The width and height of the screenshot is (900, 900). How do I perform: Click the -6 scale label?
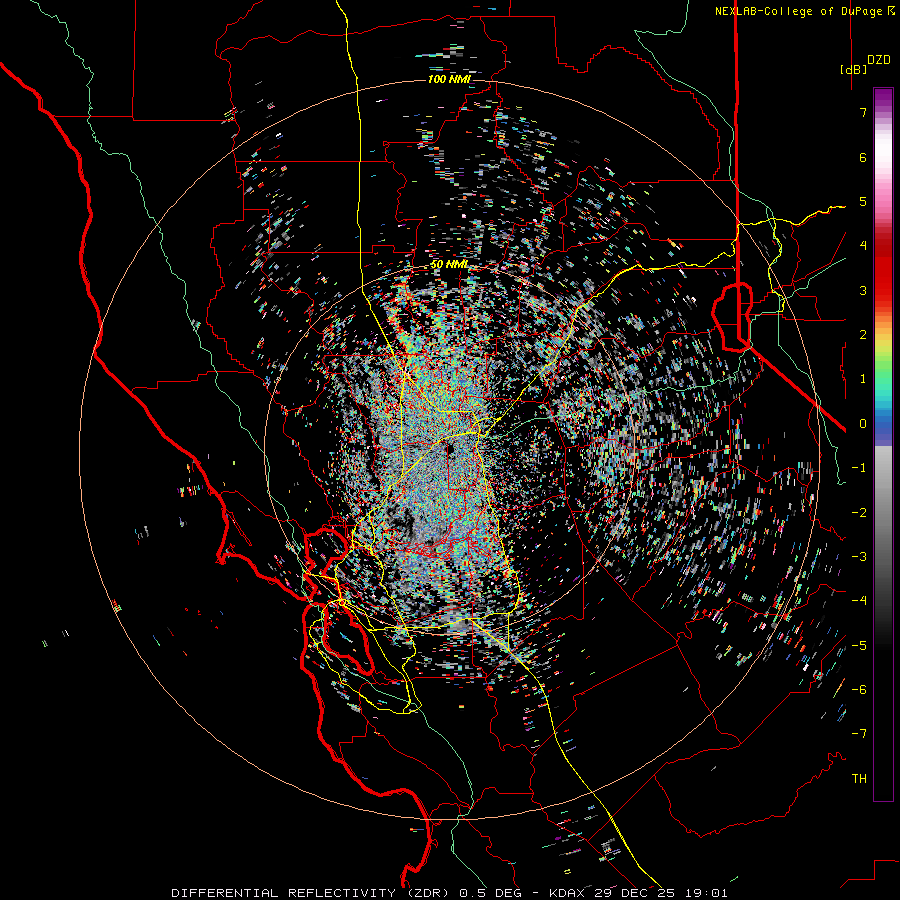click(859, 689)
